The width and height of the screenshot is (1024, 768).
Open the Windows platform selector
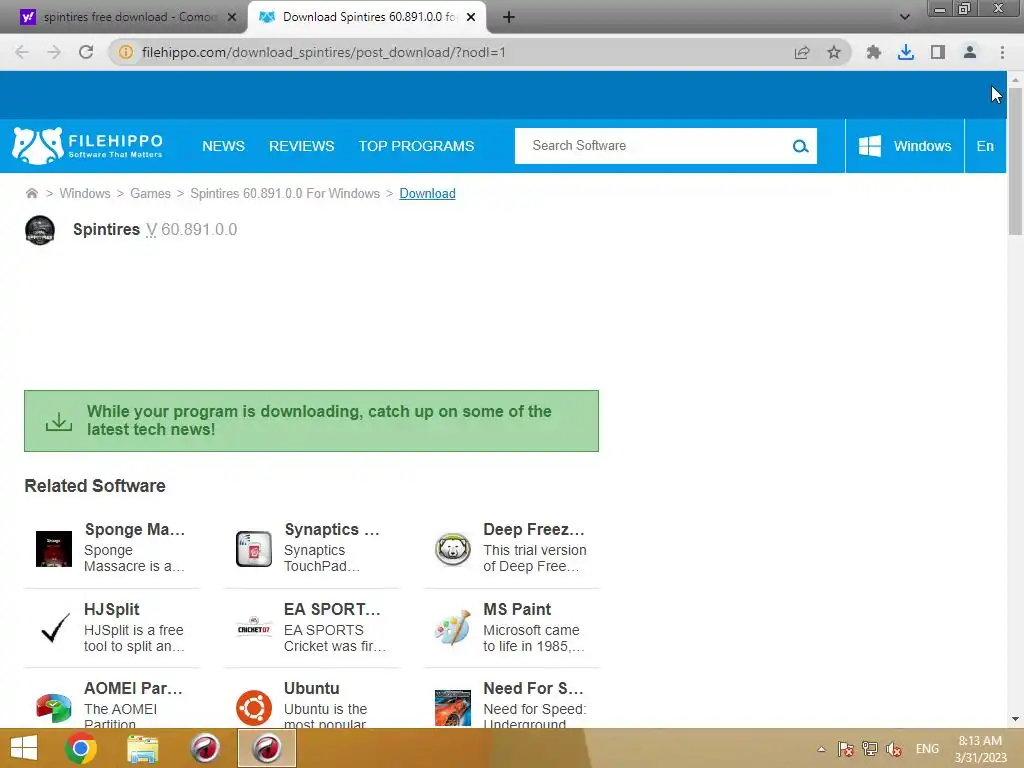[x=904, y=146]
